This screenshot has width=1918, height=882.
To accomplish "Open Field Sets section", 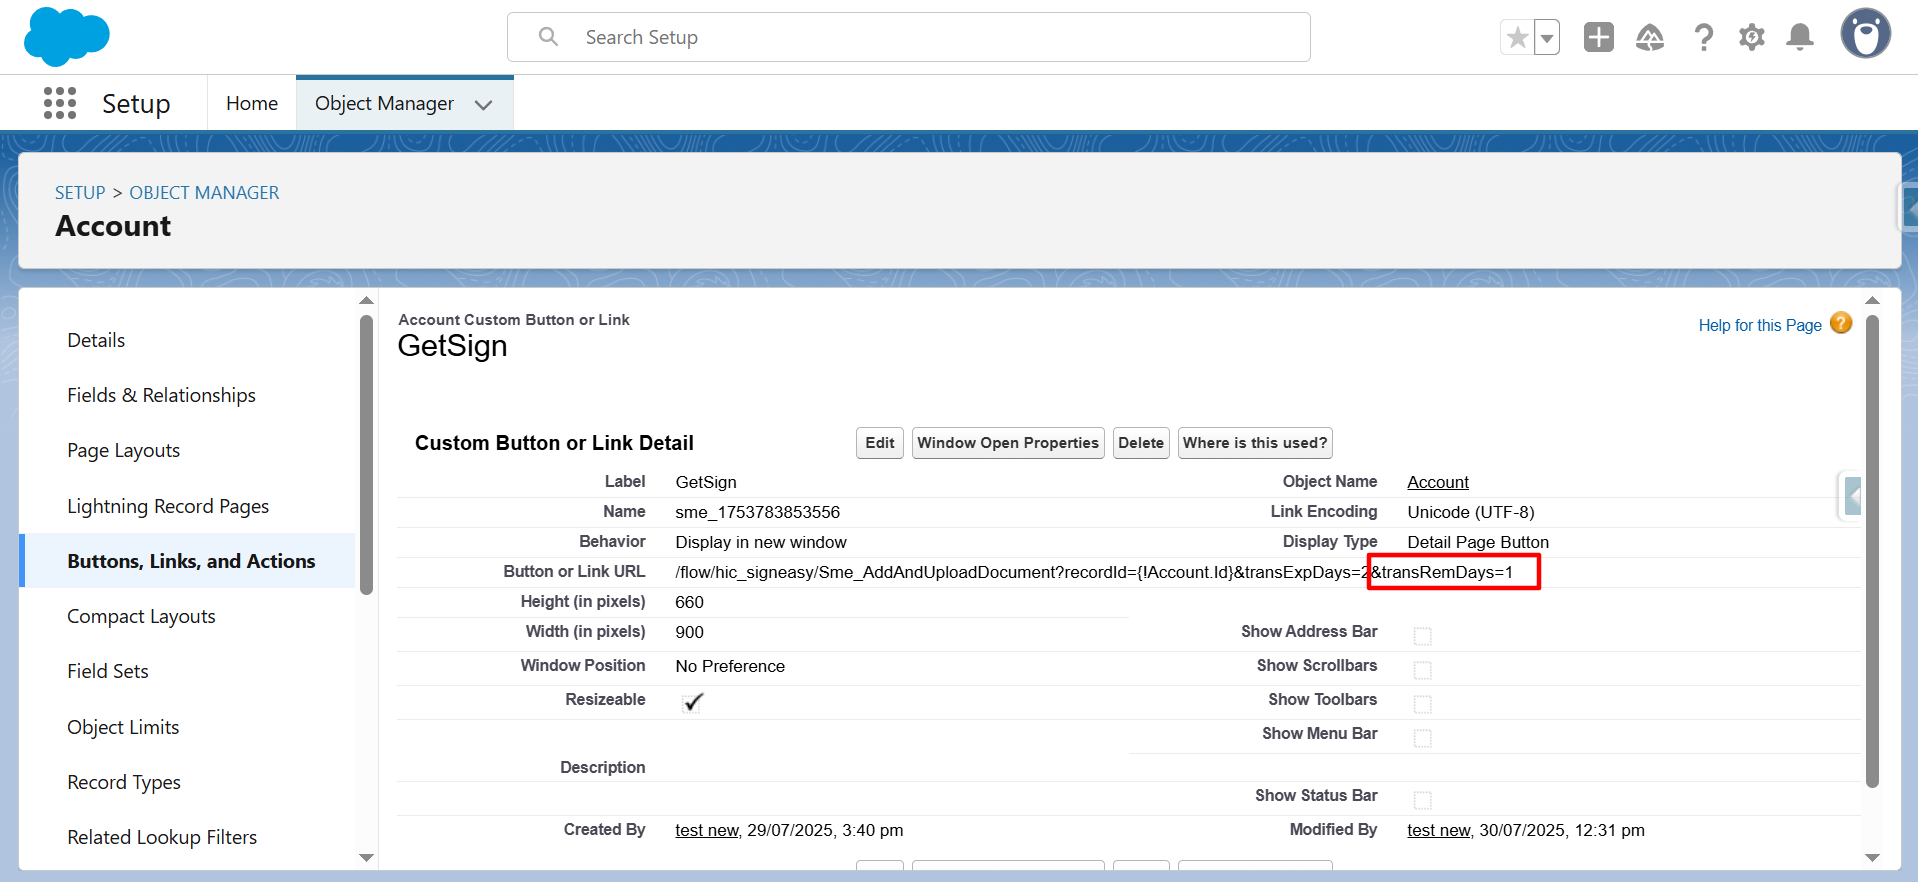I will (x=108, y=671).
